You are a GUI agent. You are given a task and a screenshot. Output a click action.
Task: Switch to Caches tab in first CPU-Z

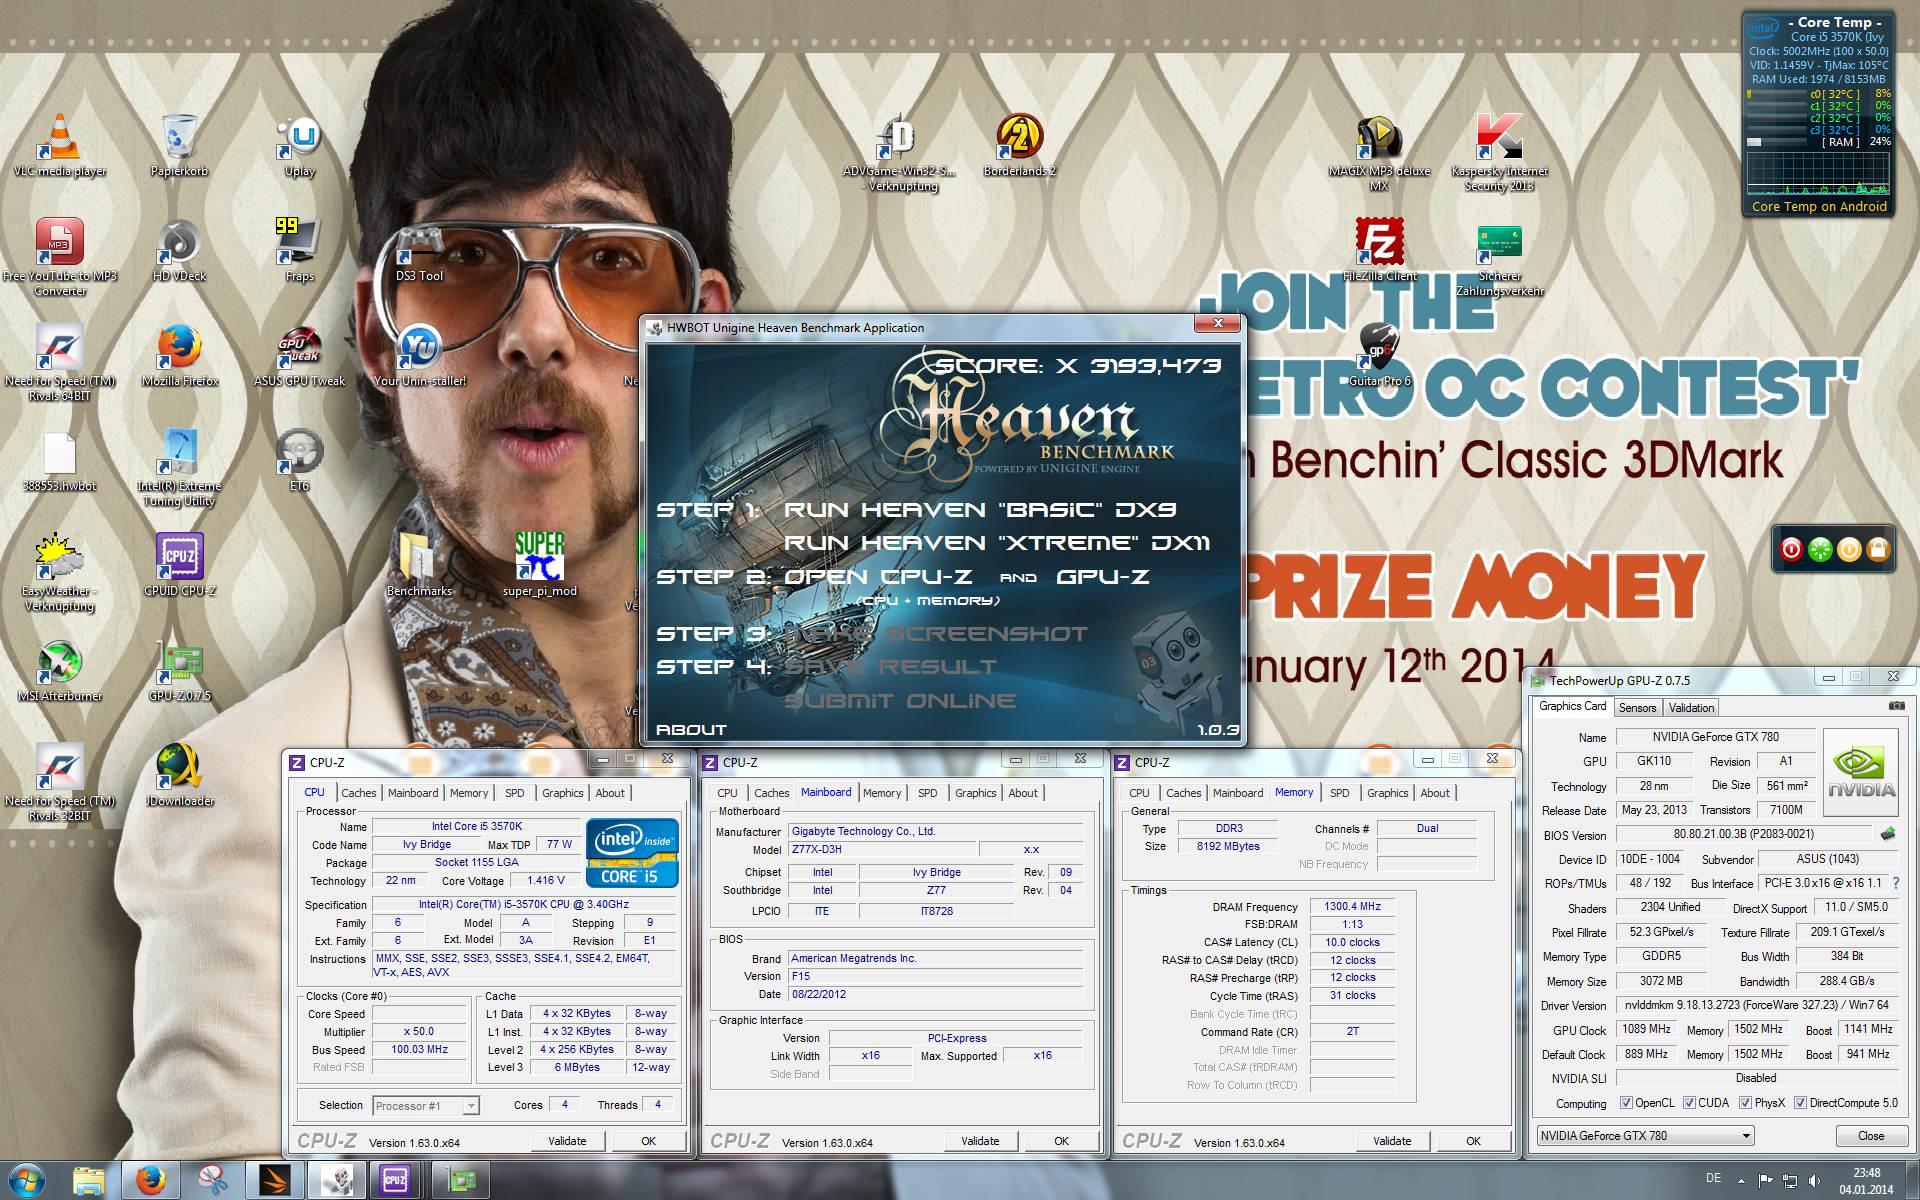click(x=358, y=793)
